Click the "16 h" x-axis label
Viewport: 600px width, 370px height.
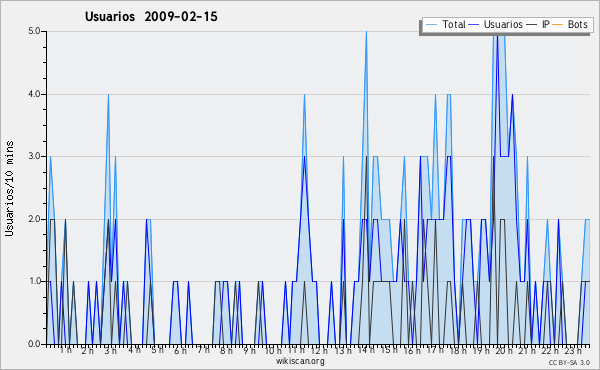(412, 351)
